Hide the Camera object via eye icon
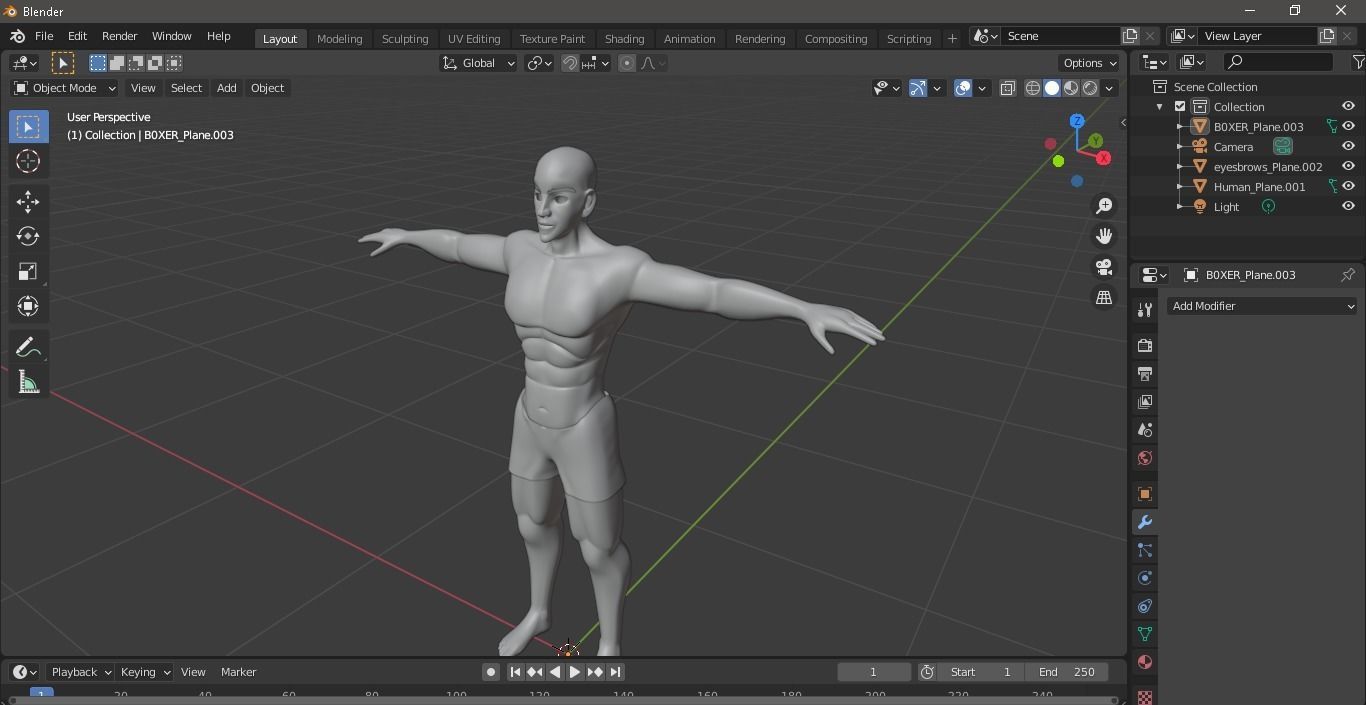 [x=1348, y=147]
